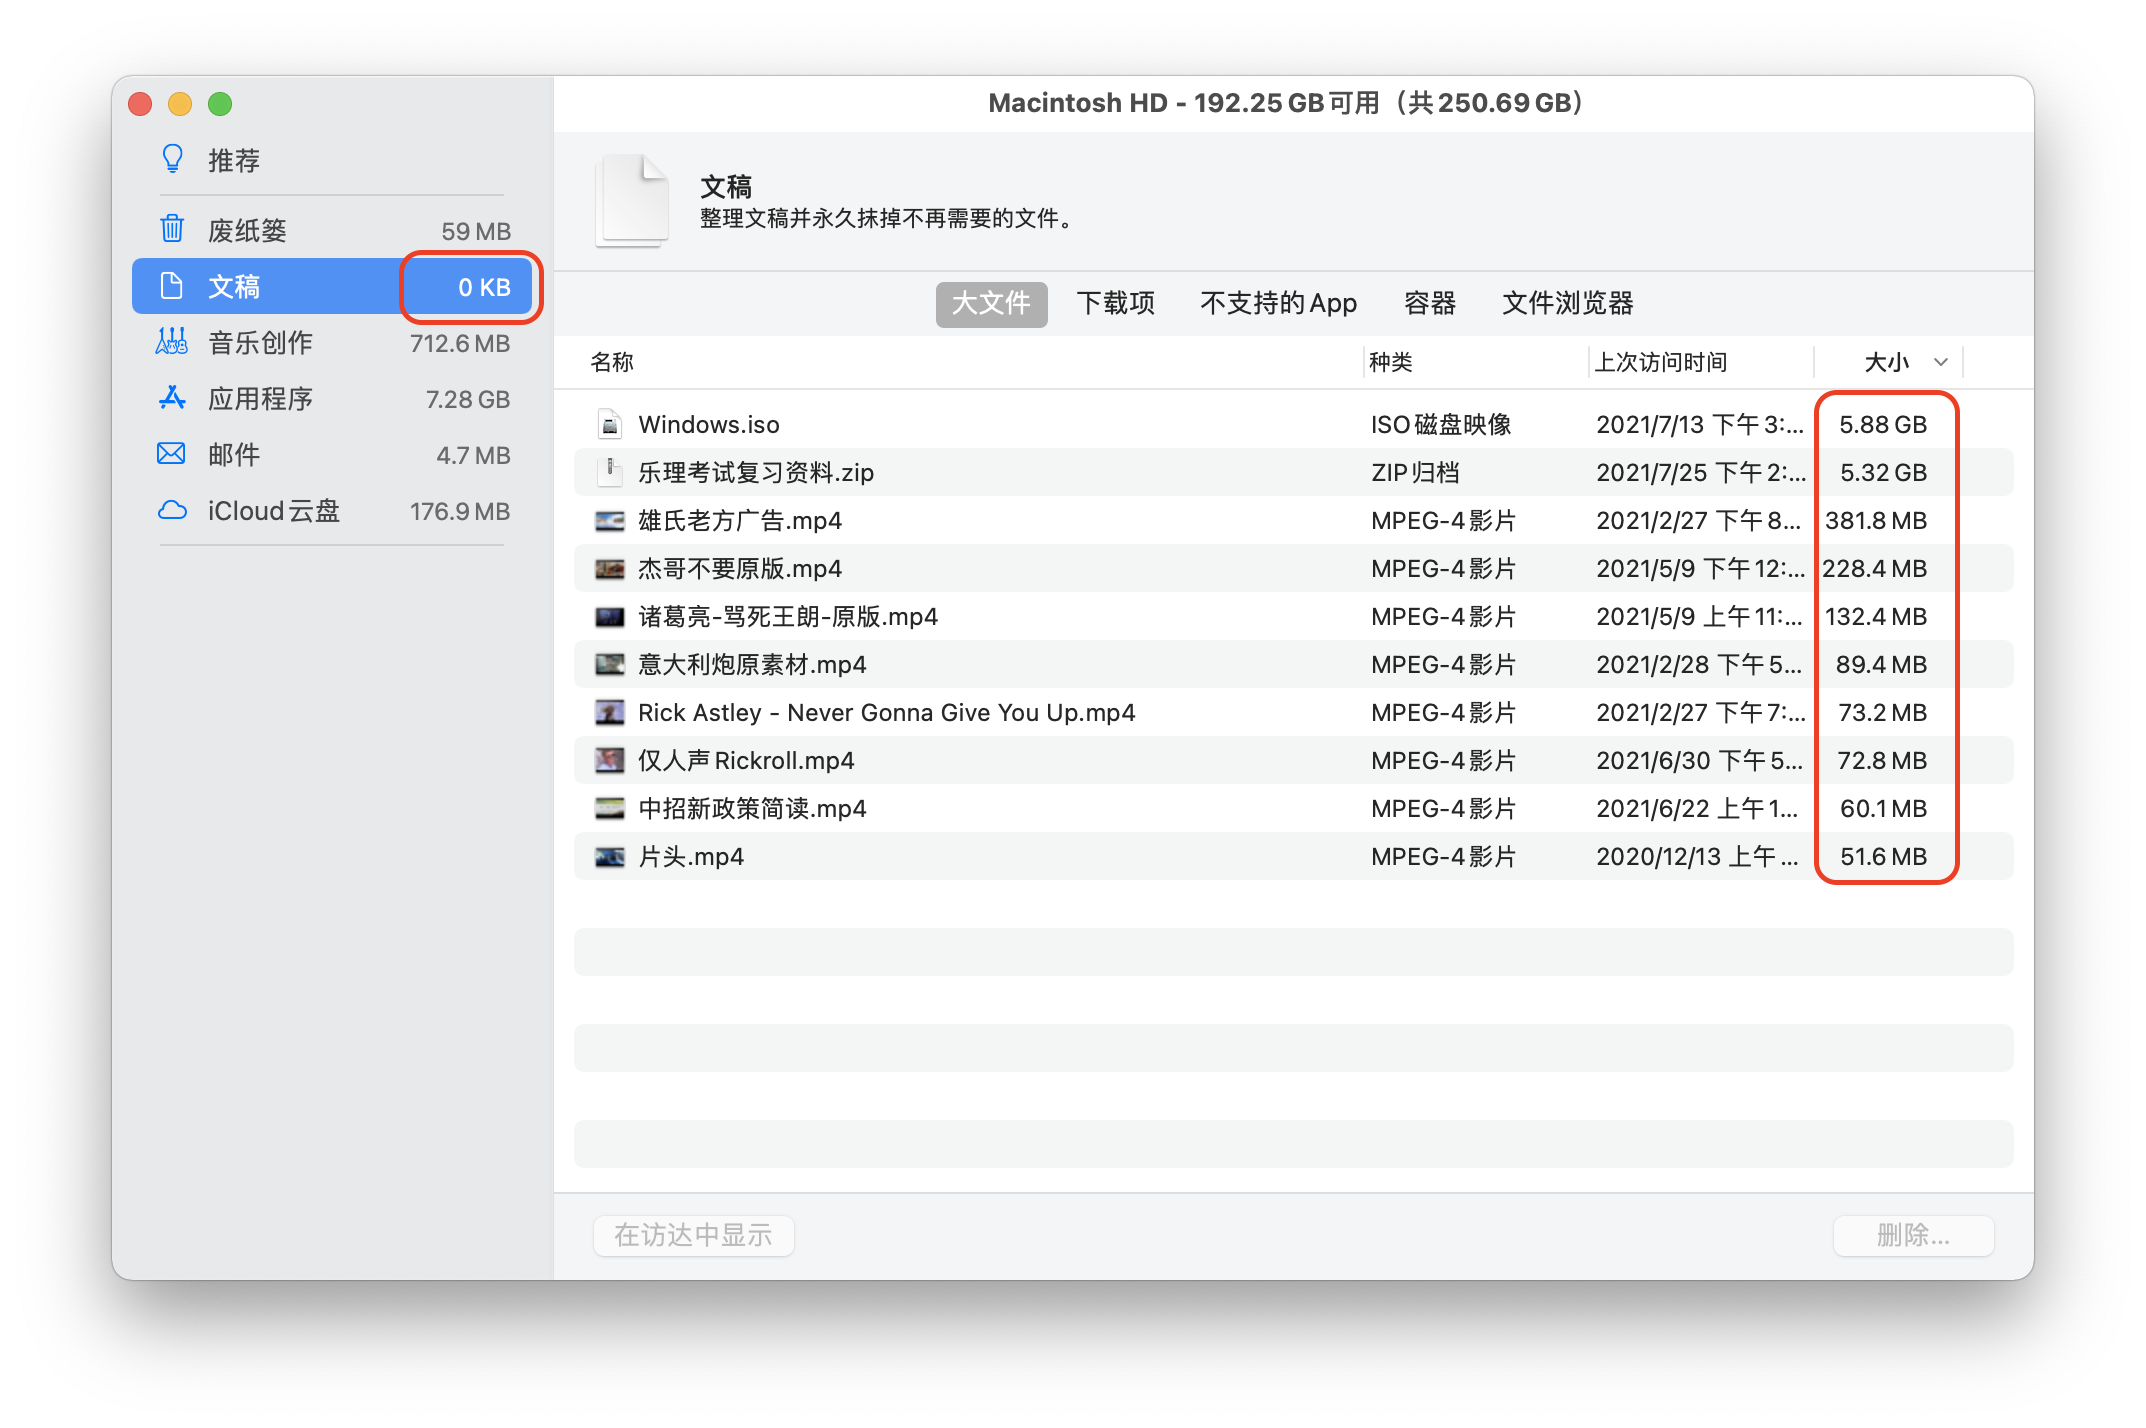This screenshot has width=2146, height=1428.
Task: Toggle sort order via 大小 column chevron
Action: [1940, 362]
